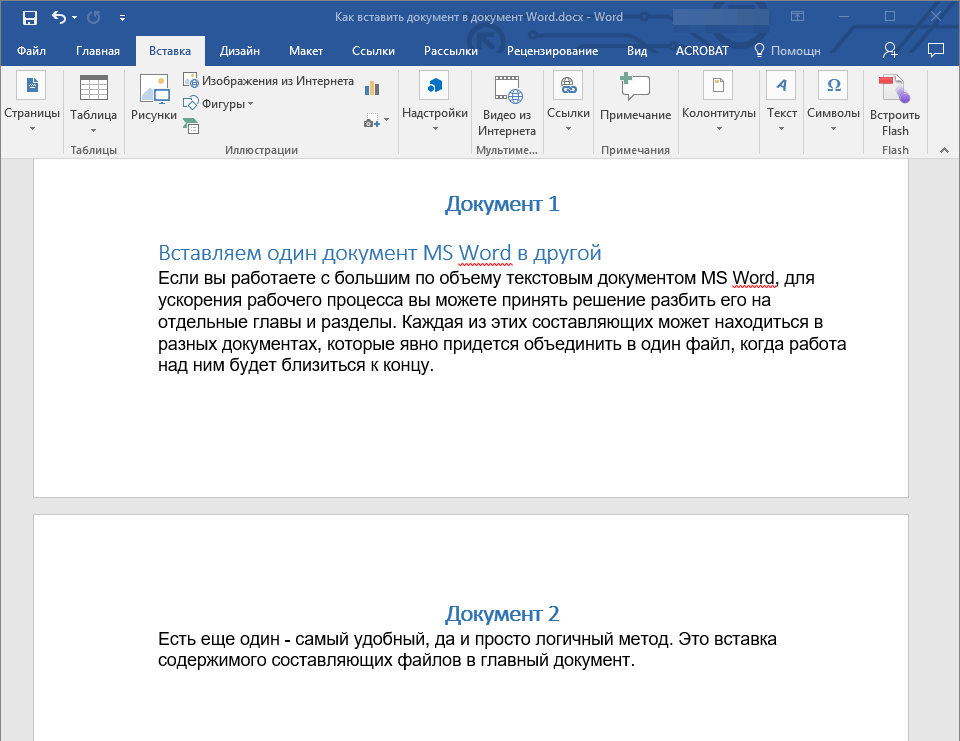Switch to the Главная tab
Viewport: 960px width, 741px height.
click(x=98, y=51)
